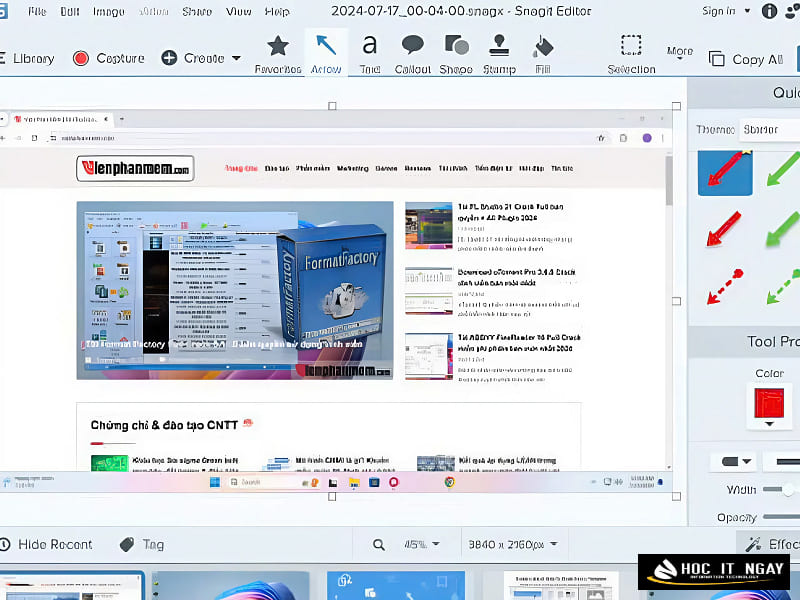Screen dimensions: 800x600
Task: Click the Windows Start icon in captured taskbar
Action: tap(215, 482)
